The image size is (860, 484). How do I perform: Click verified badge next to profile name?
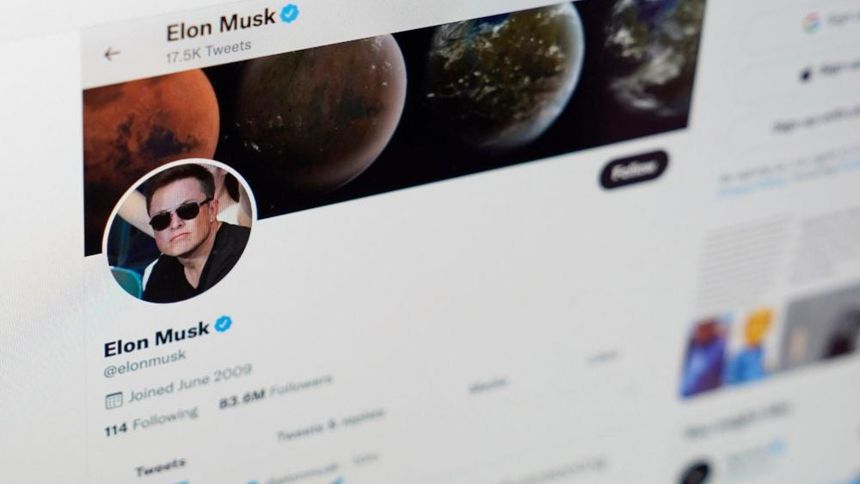click(x=223, y=324)
